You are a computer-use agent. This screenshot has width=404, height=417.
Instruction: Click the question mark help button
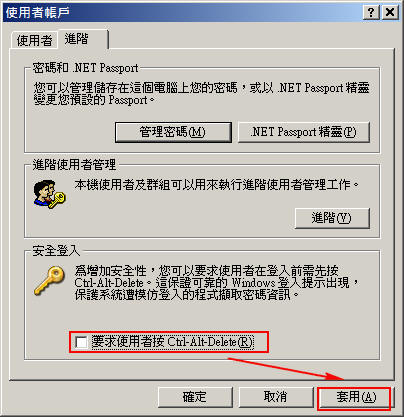(x=371, y=13)
